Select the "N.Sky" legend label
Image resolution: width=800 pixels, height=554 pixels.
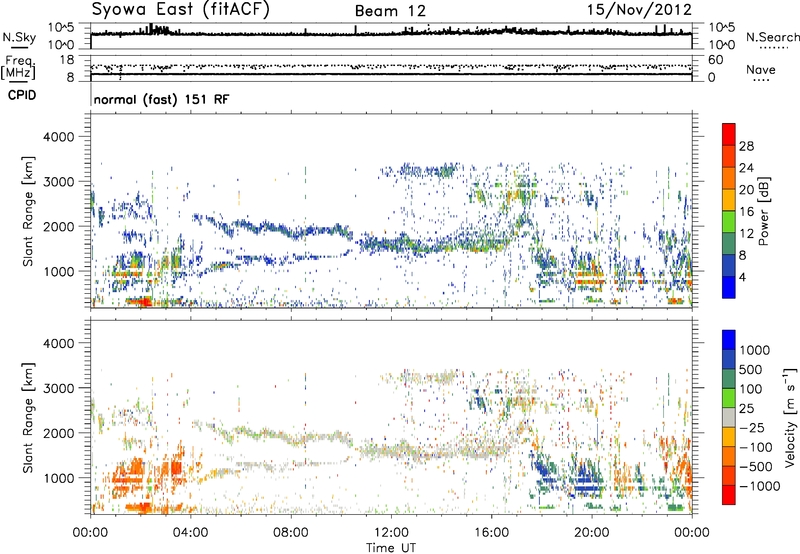click(19, 37)
